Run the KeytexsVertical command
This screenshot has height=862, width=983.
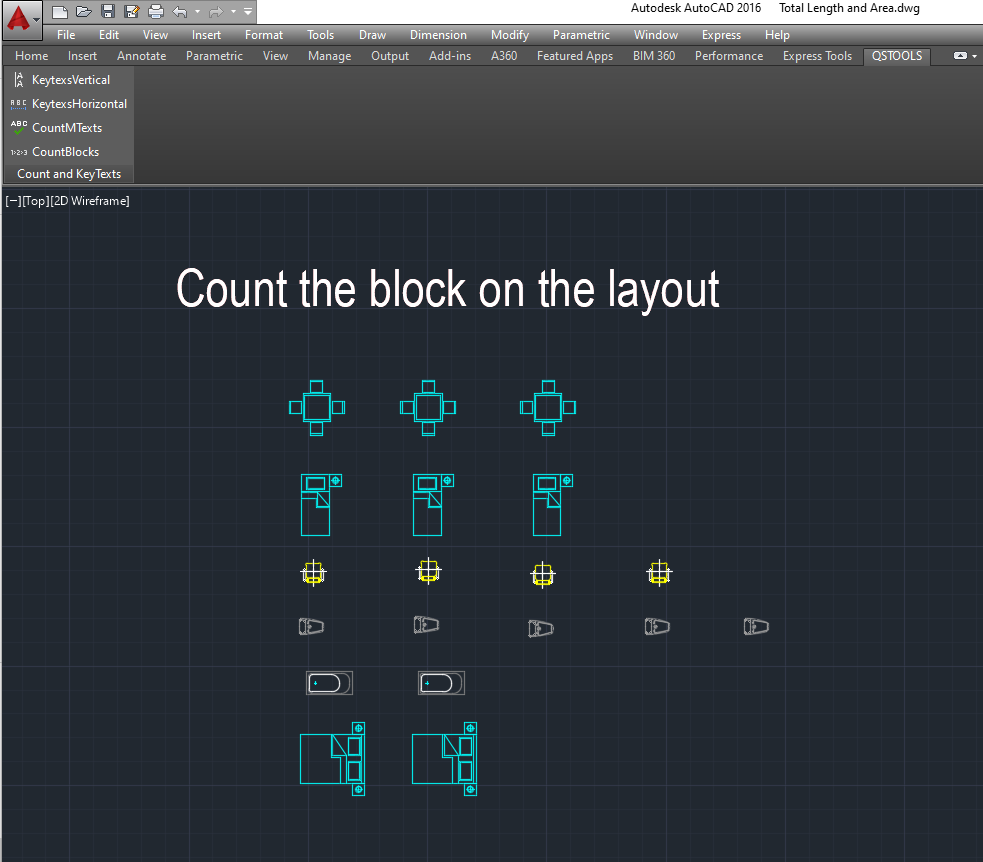point(61,80)
